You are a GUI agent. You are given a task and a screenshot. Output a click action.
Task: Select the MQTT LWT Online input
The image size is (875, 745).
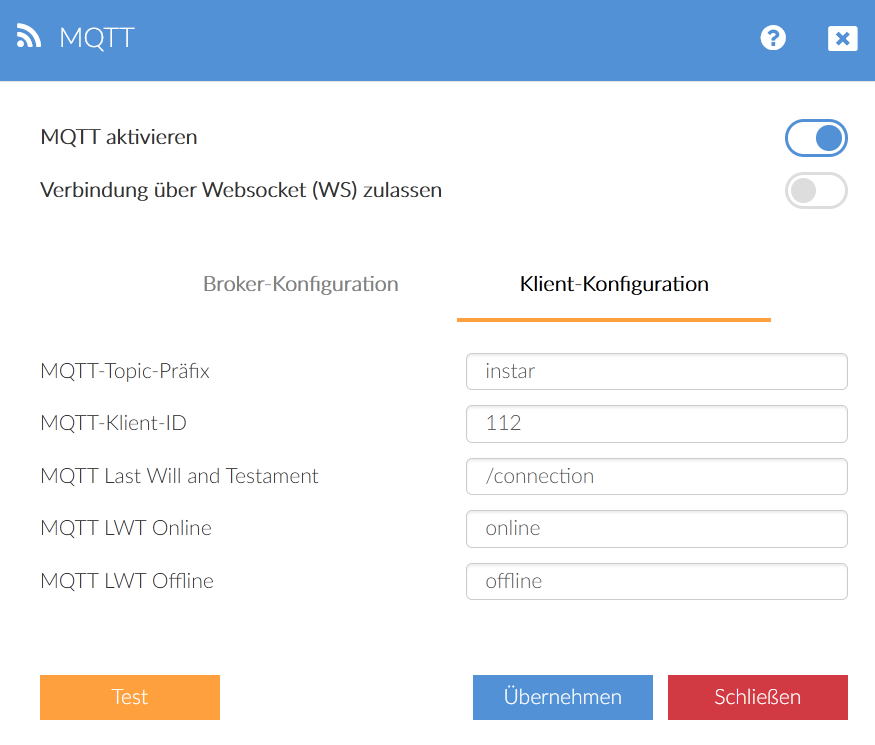(656, 528)
